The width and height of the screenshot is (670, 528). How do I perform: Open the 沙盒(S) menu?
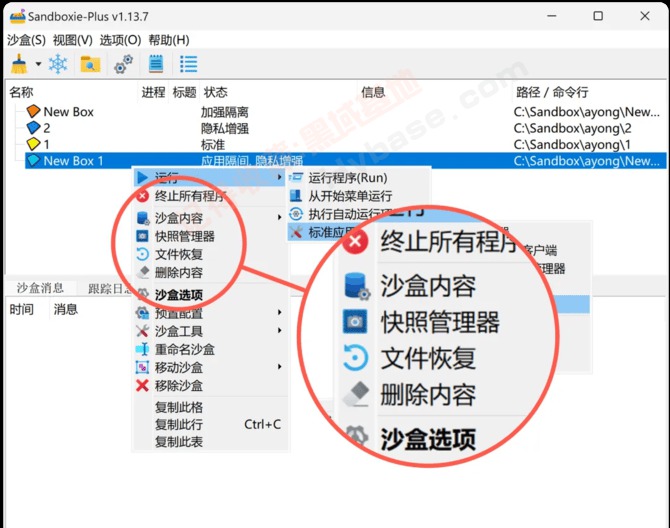[26, 40]
